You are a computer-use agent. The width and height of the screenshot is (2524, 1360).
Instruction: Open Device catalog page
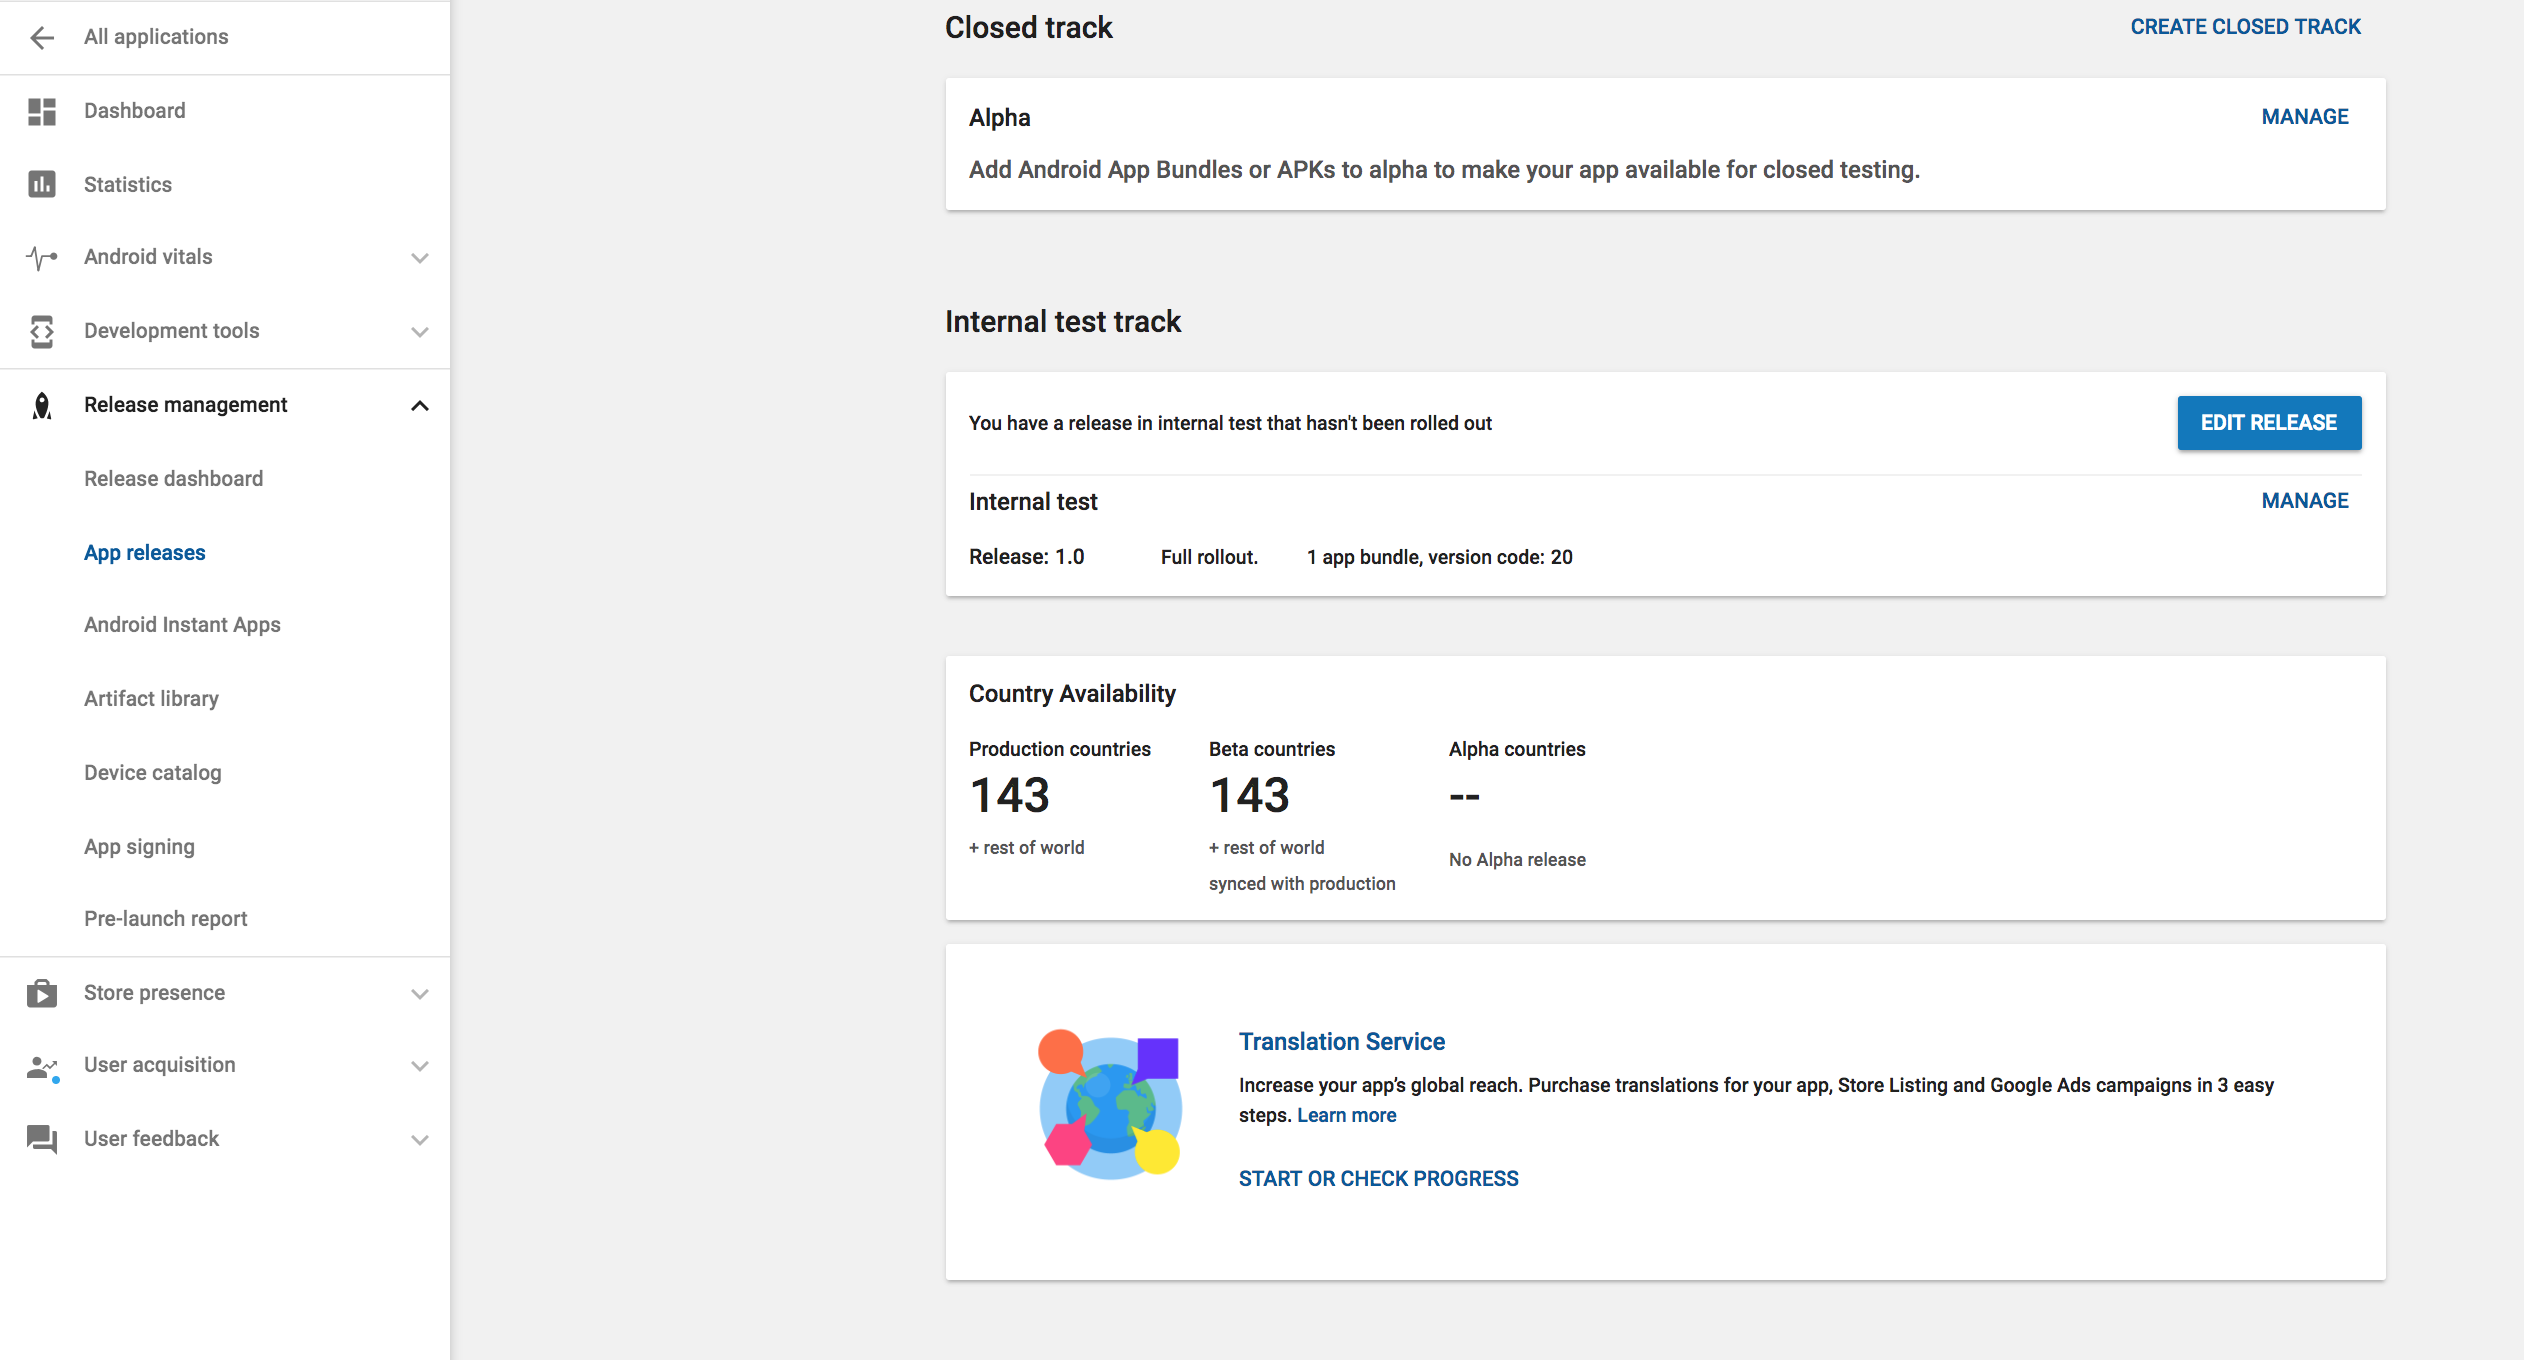[152, 773]
